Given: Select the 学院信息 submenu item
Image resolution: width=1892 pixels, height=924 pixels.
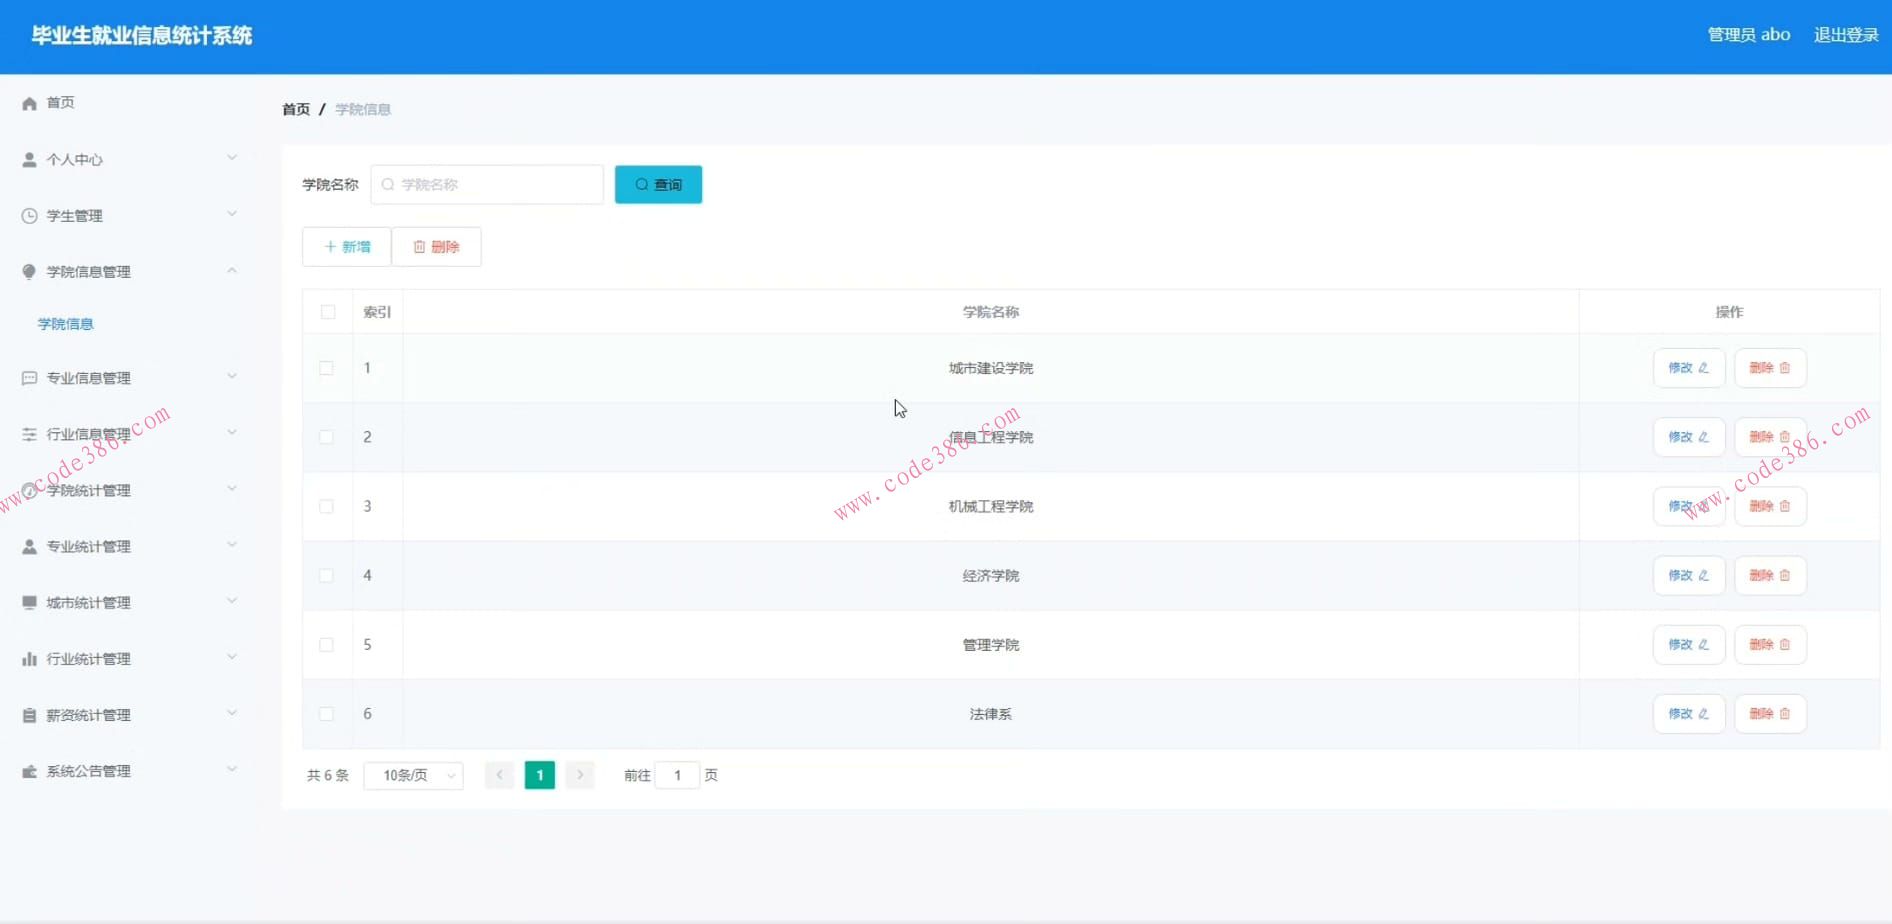Looking at the screenshot, I should click(66, 324).
